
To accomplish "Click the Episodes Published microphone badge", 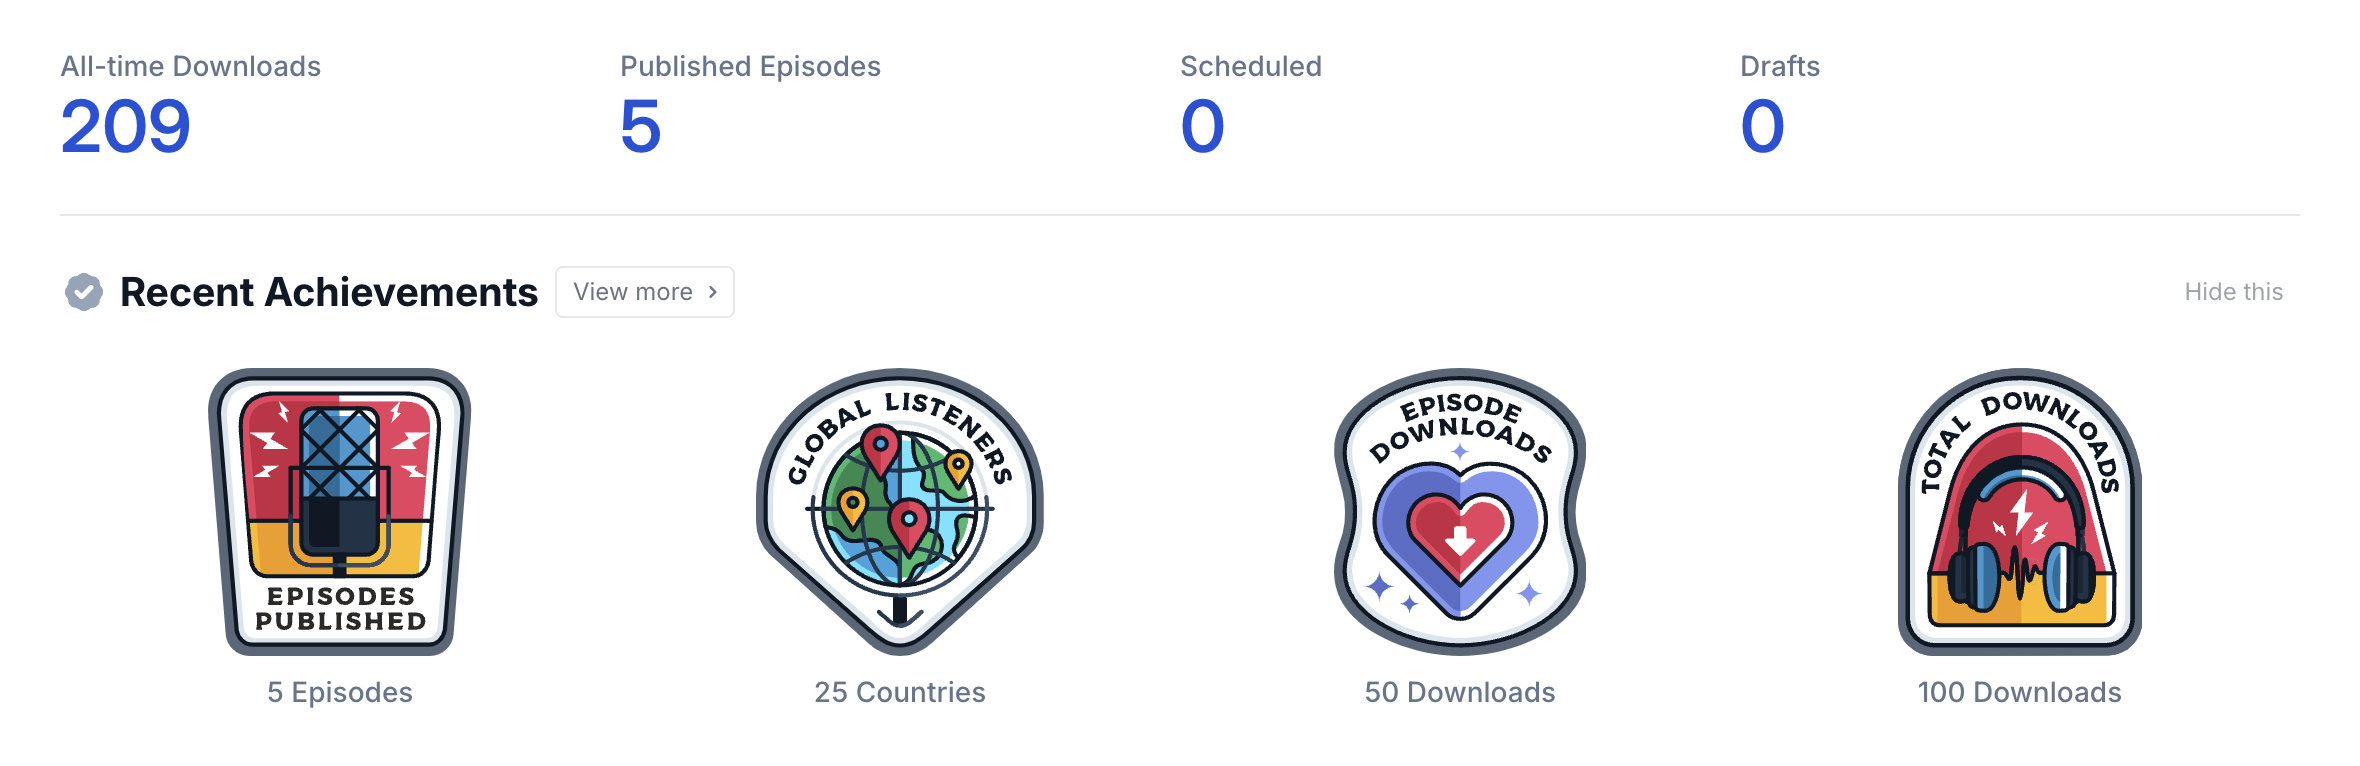I will (340, 512).
